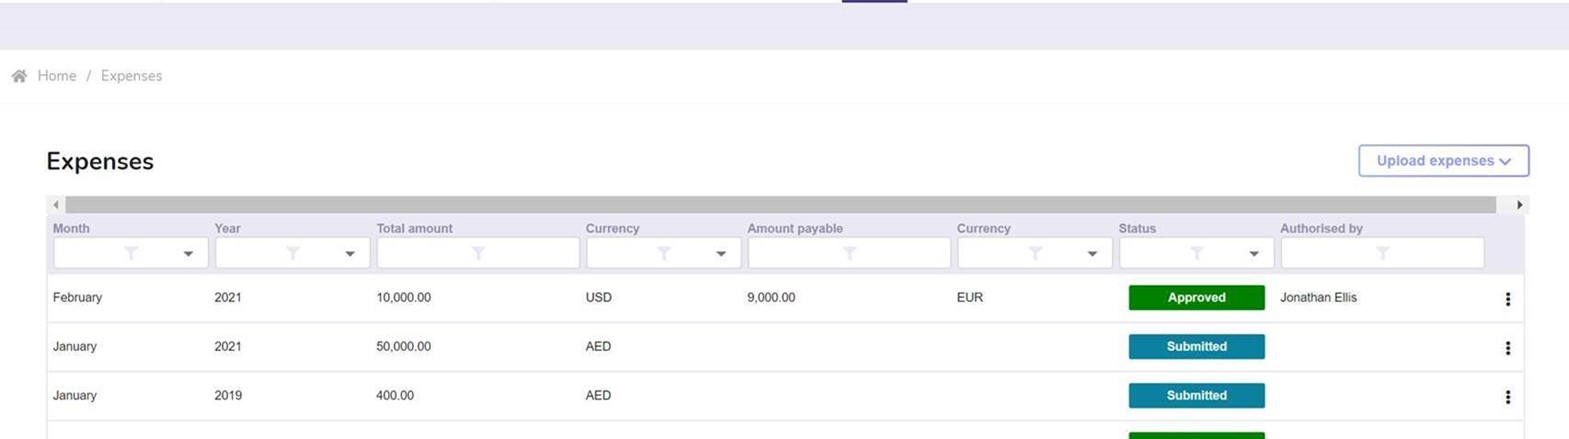
Task: Go to Home breadcrumb link
Action: (57, 76)
